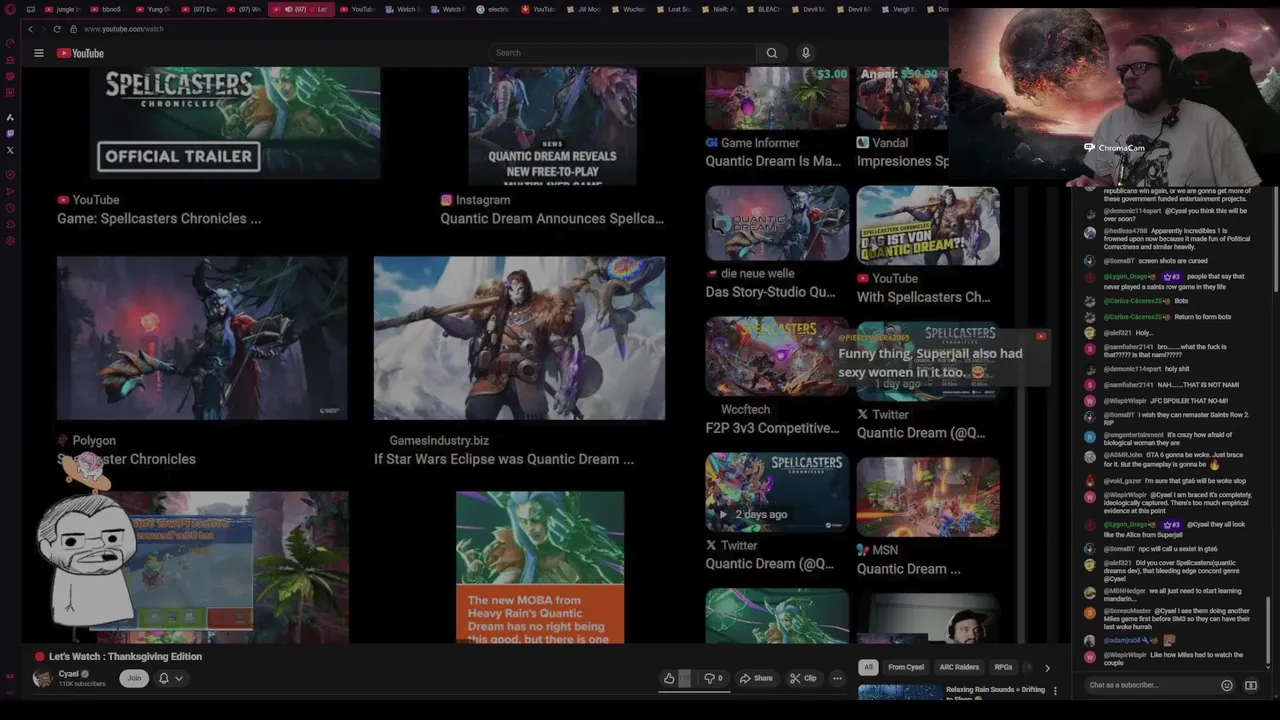Open Game Informer 'Quantic Dream Is Ma...' result
Screen dimensions: 1280x720
pyautogui.click(x=773, y=161)
